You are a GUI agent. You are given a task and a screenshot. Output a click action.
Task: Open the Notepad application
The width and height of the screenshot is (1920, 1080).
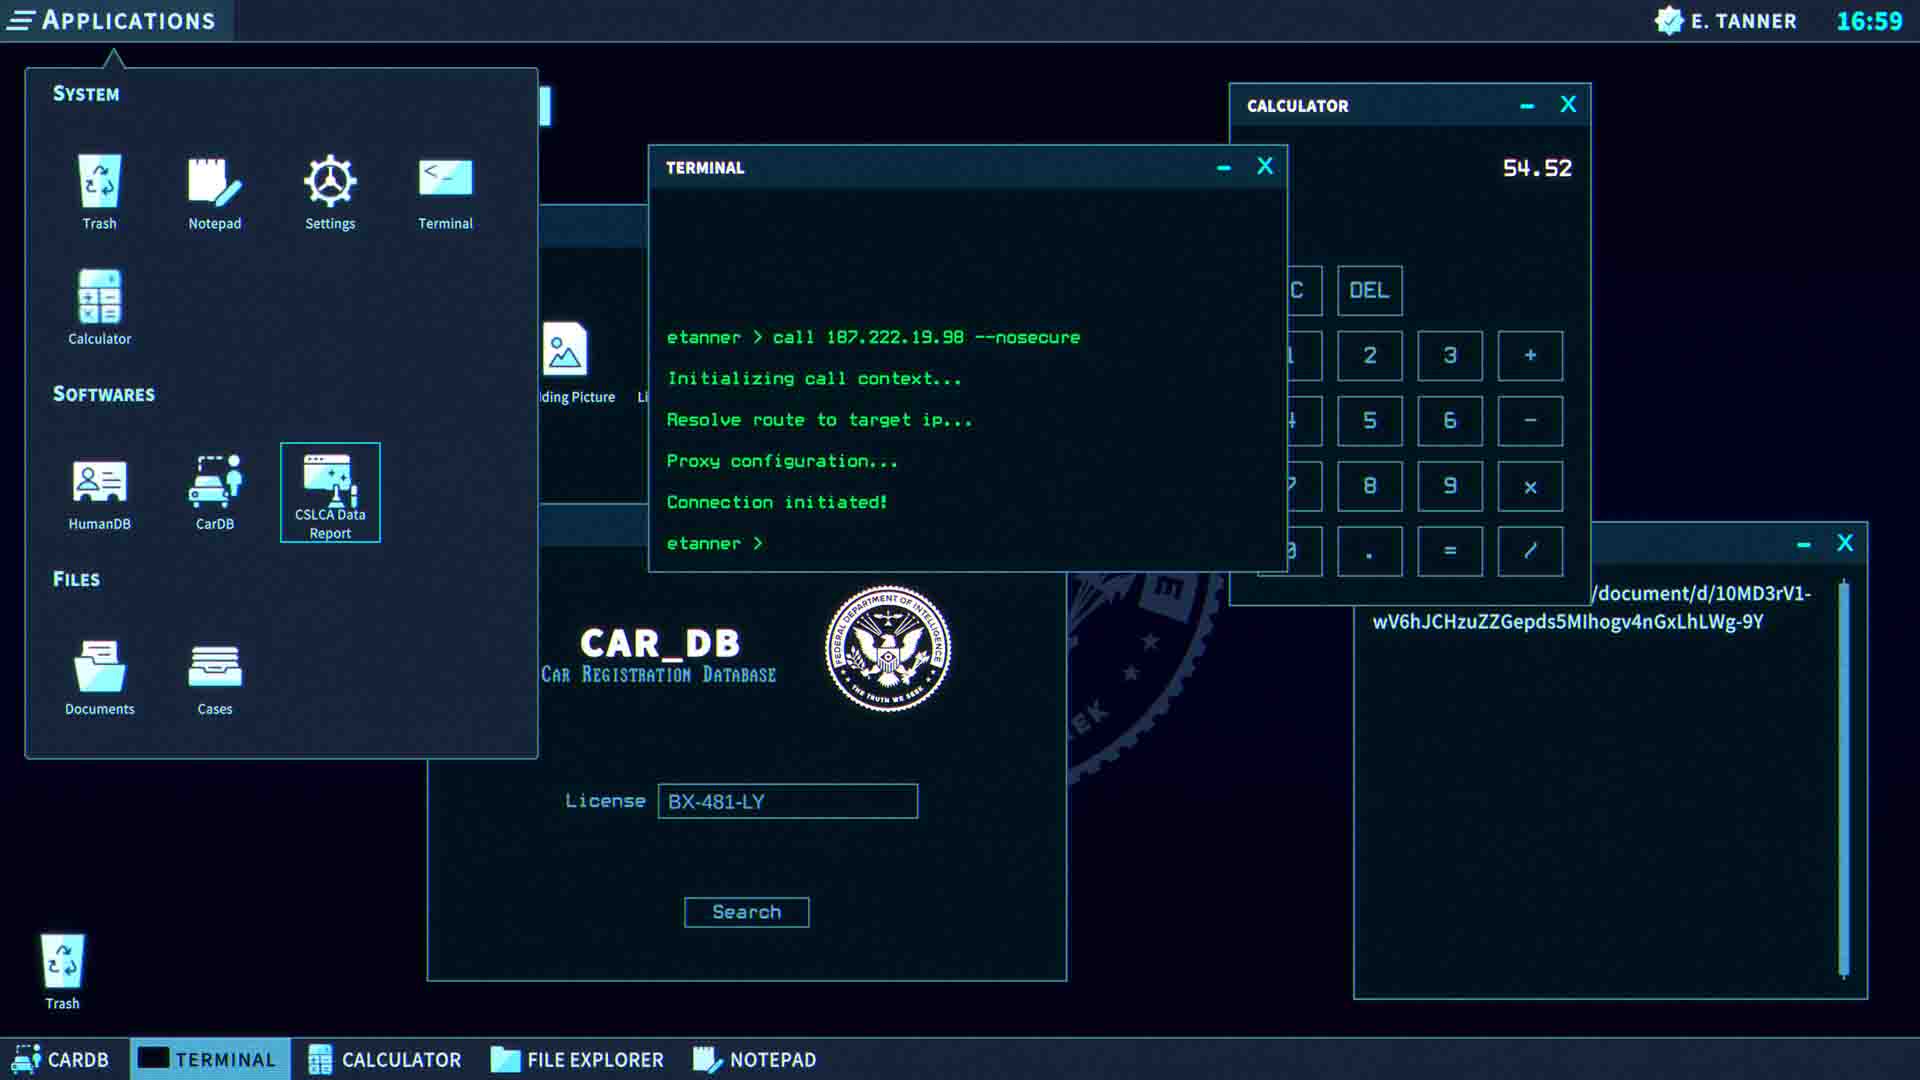[215, 191]
